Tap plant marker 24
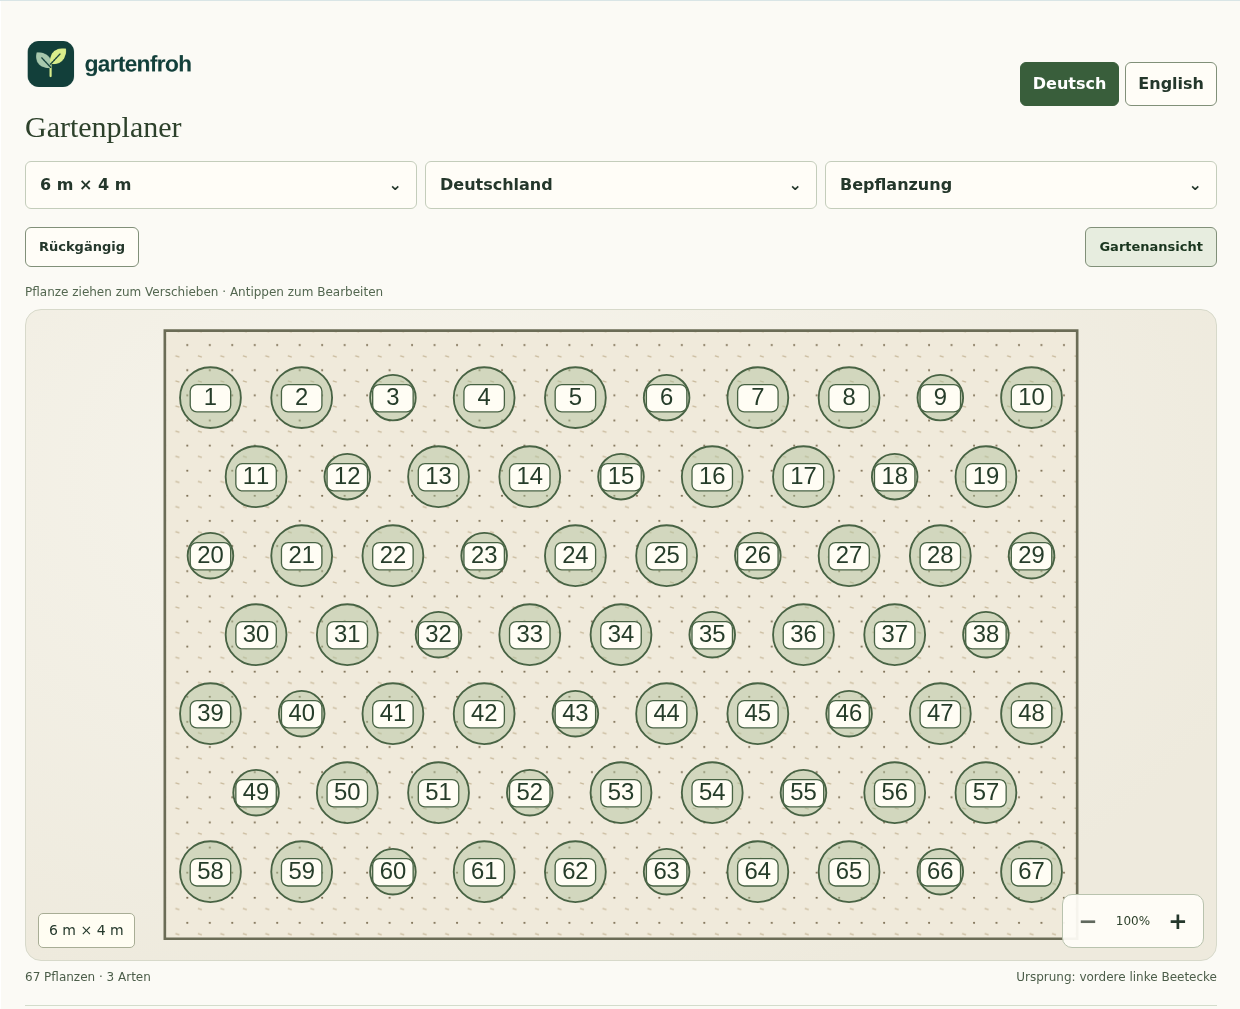 click(x=575, y=555)
